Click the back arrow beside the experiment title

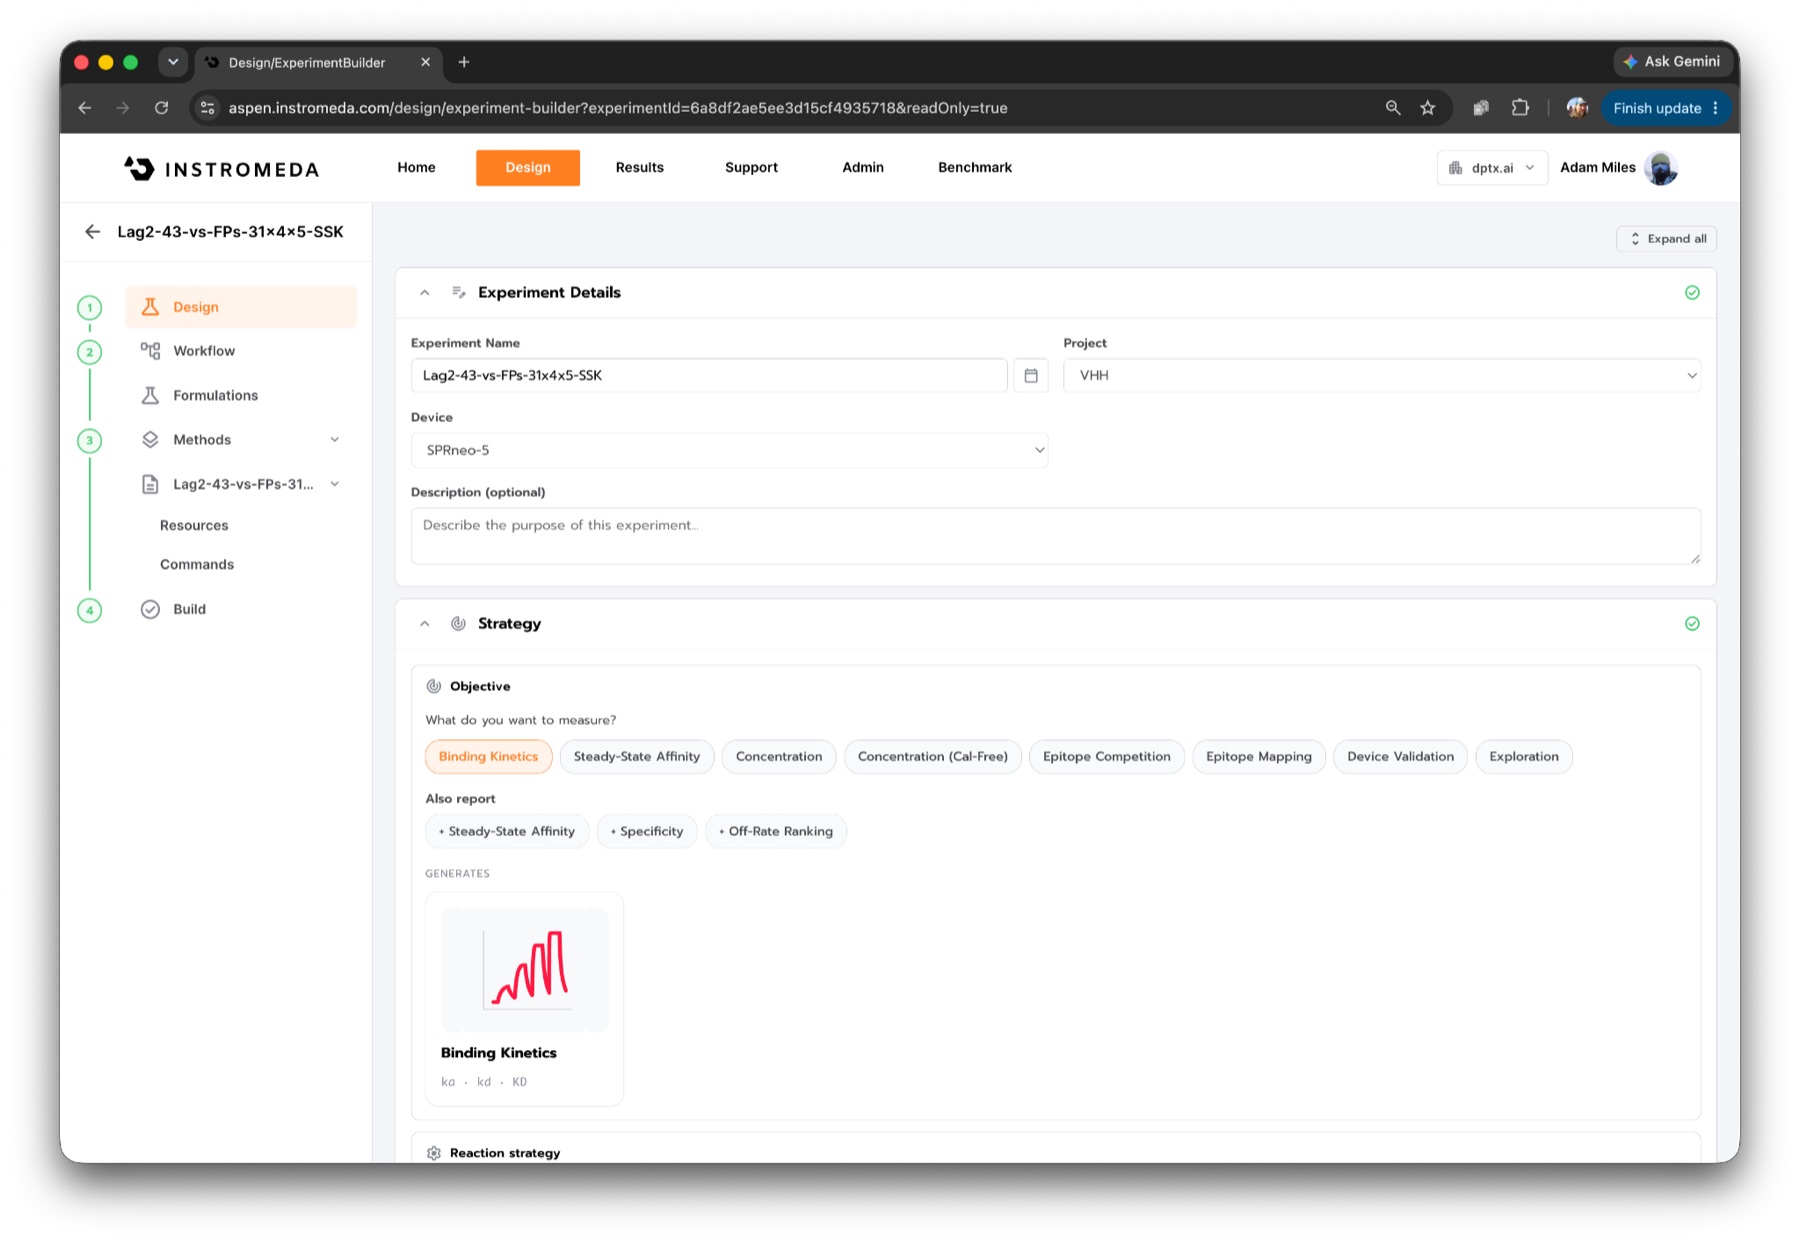click(93, 232)
